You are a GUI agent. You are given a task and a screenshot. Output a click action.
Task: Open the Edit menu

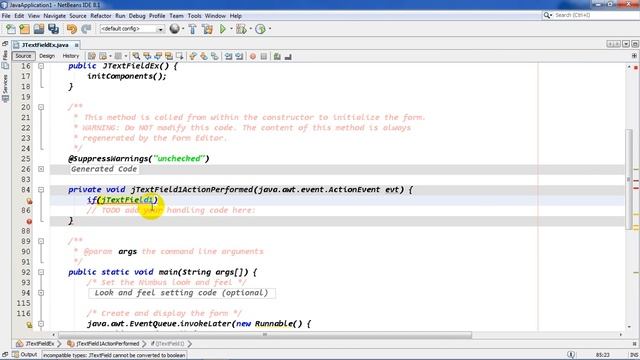19,16
